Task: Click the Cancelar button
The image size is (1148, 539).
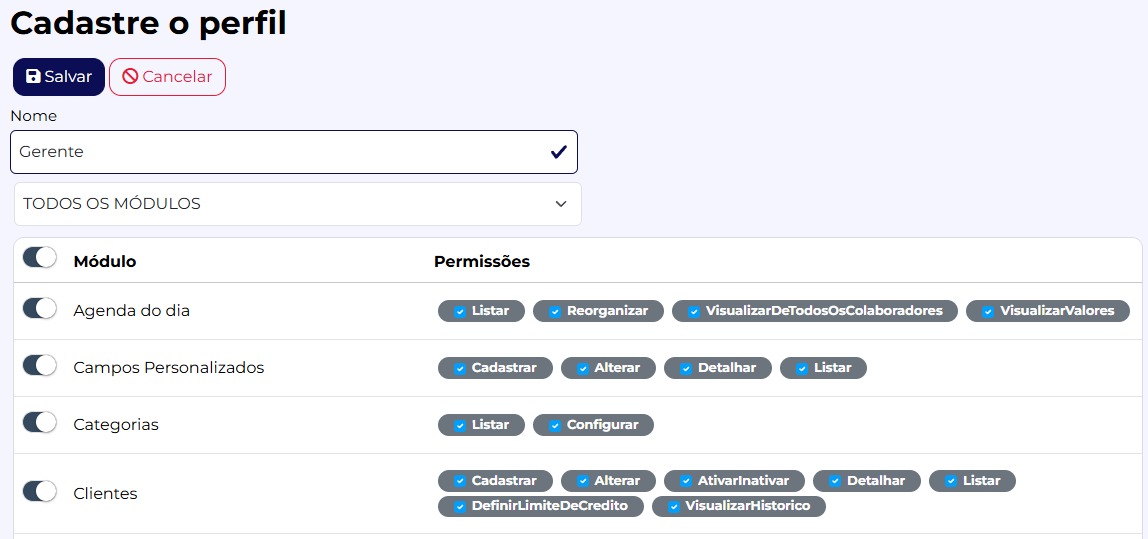Action: (x=167, y=77)
